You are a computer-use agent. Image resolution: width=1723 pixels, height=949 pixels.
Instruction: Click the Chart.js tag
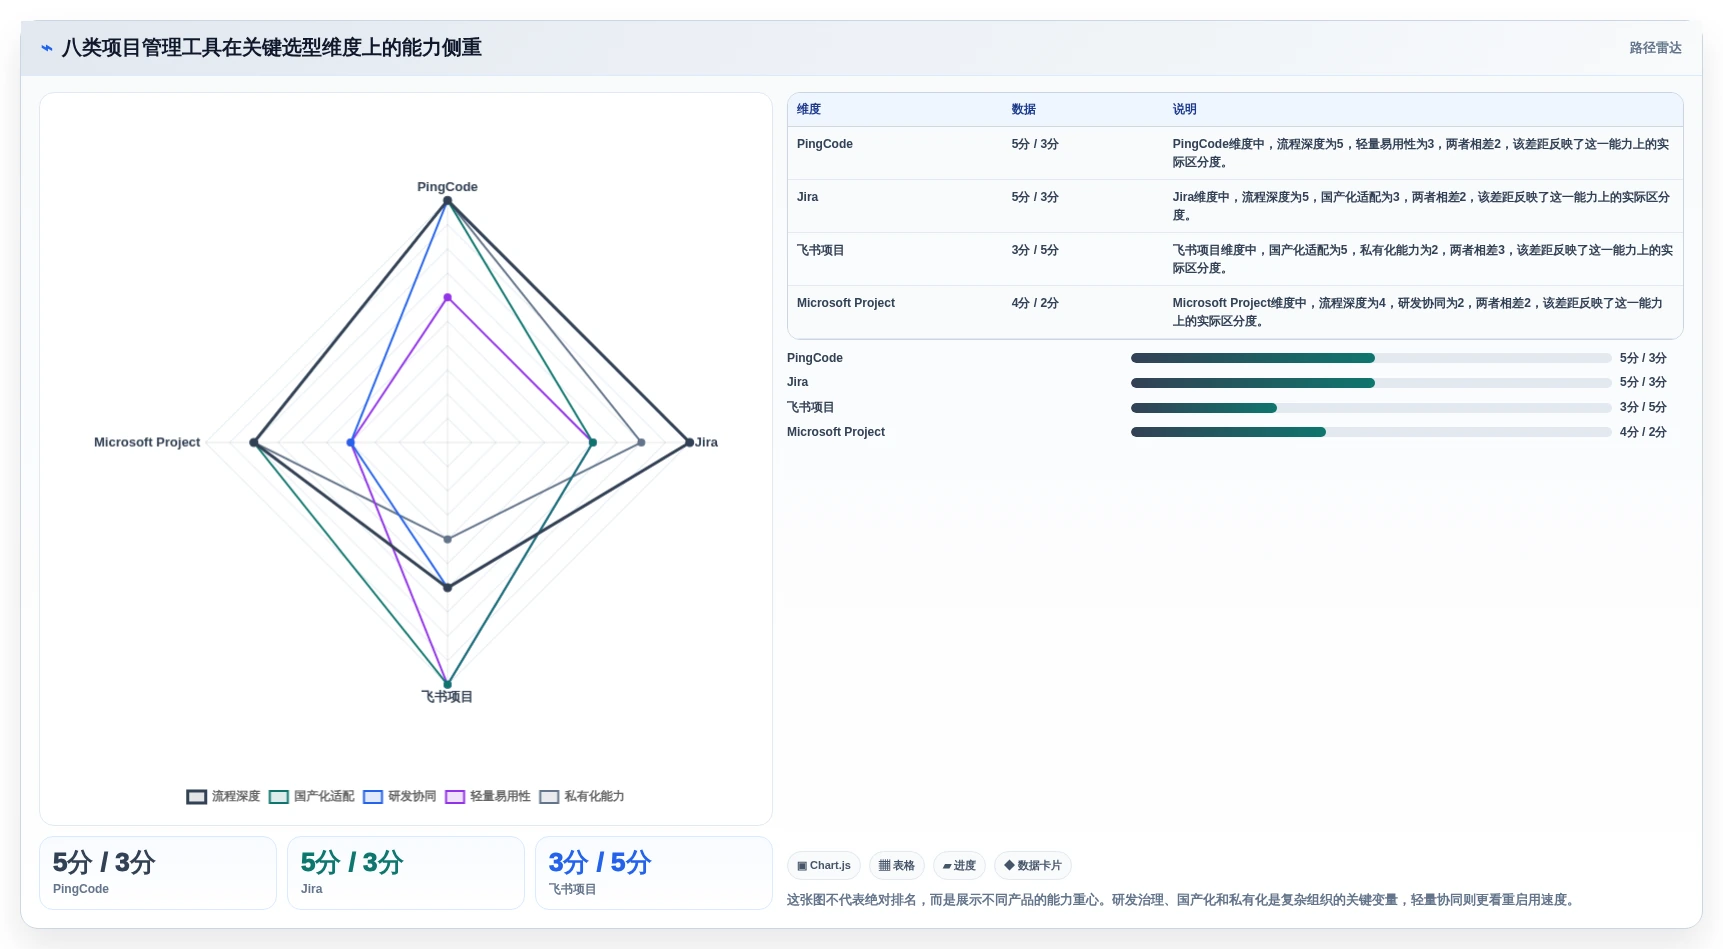pyautogui.click(x=824, y=866)
